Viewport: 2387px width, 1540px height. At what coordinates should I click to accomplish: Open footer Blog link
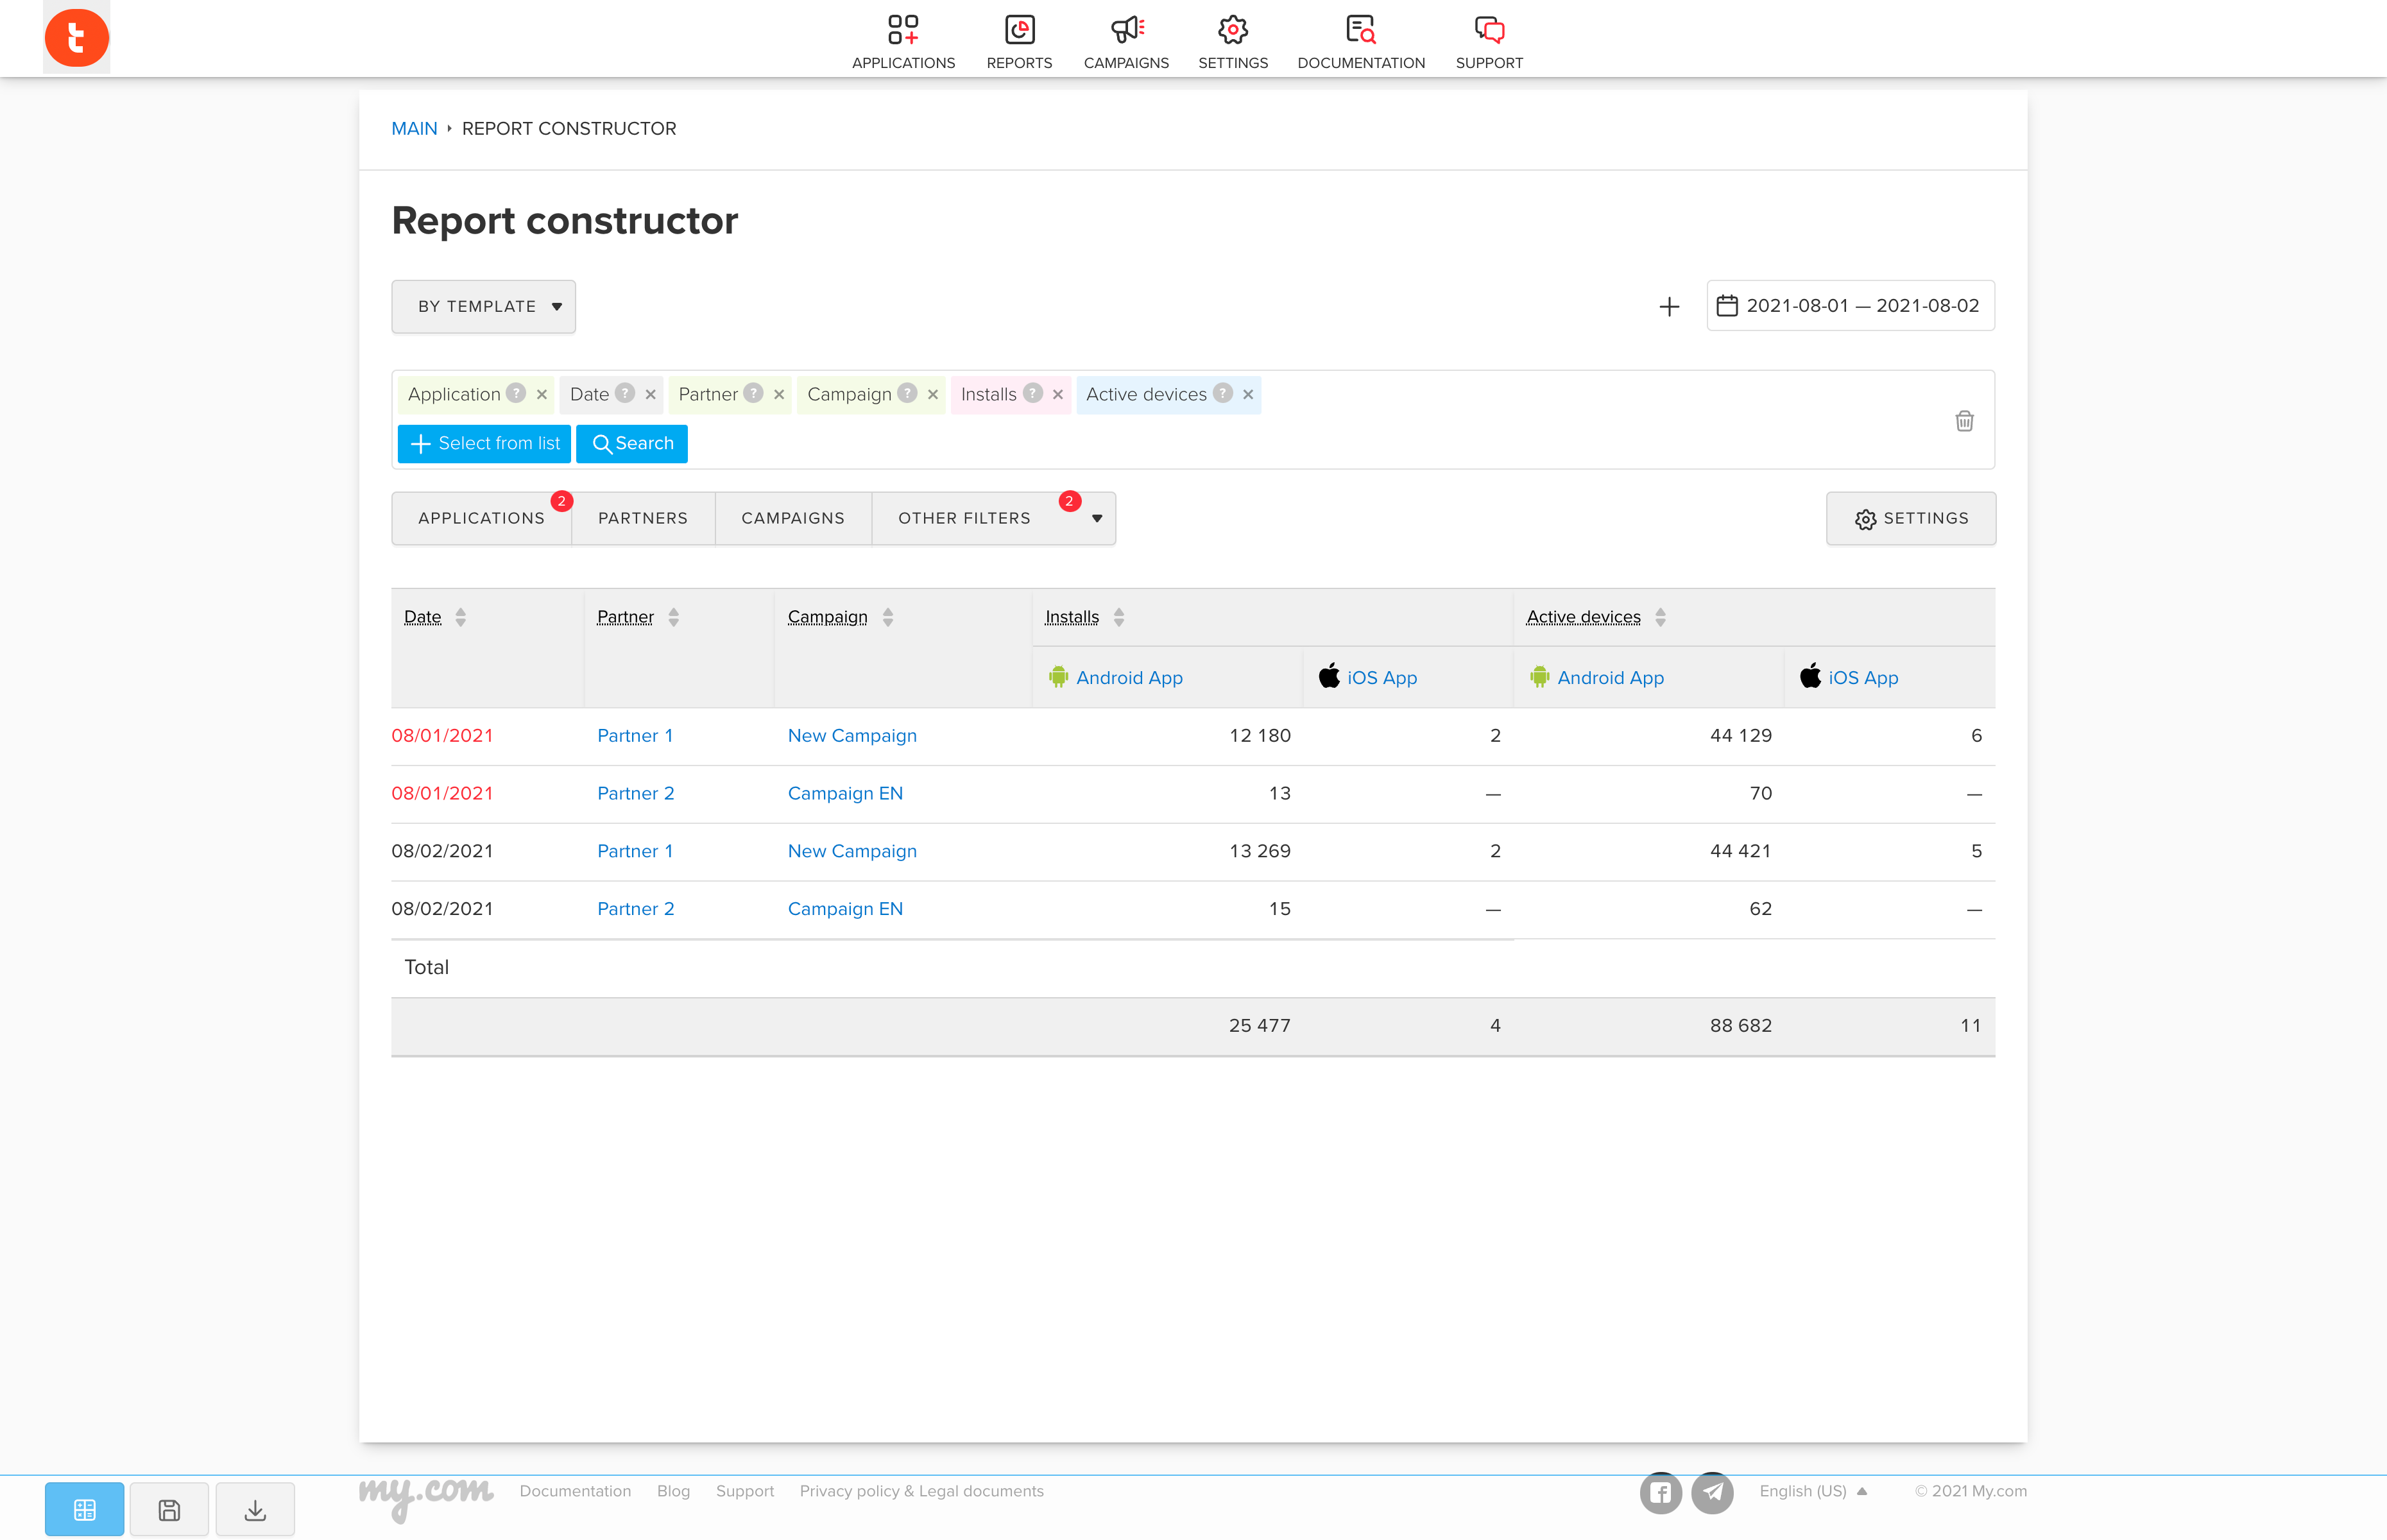coord(673,1491)
